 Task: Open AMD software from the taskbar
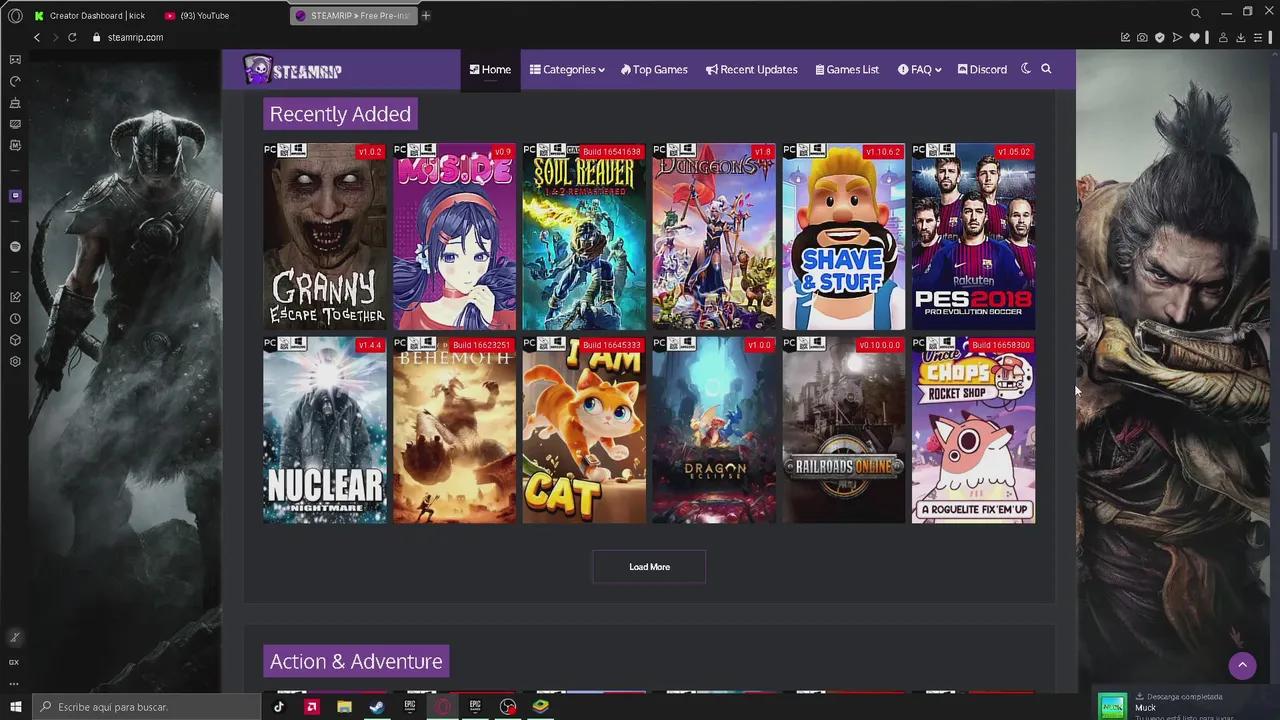[x=312, y=706]
